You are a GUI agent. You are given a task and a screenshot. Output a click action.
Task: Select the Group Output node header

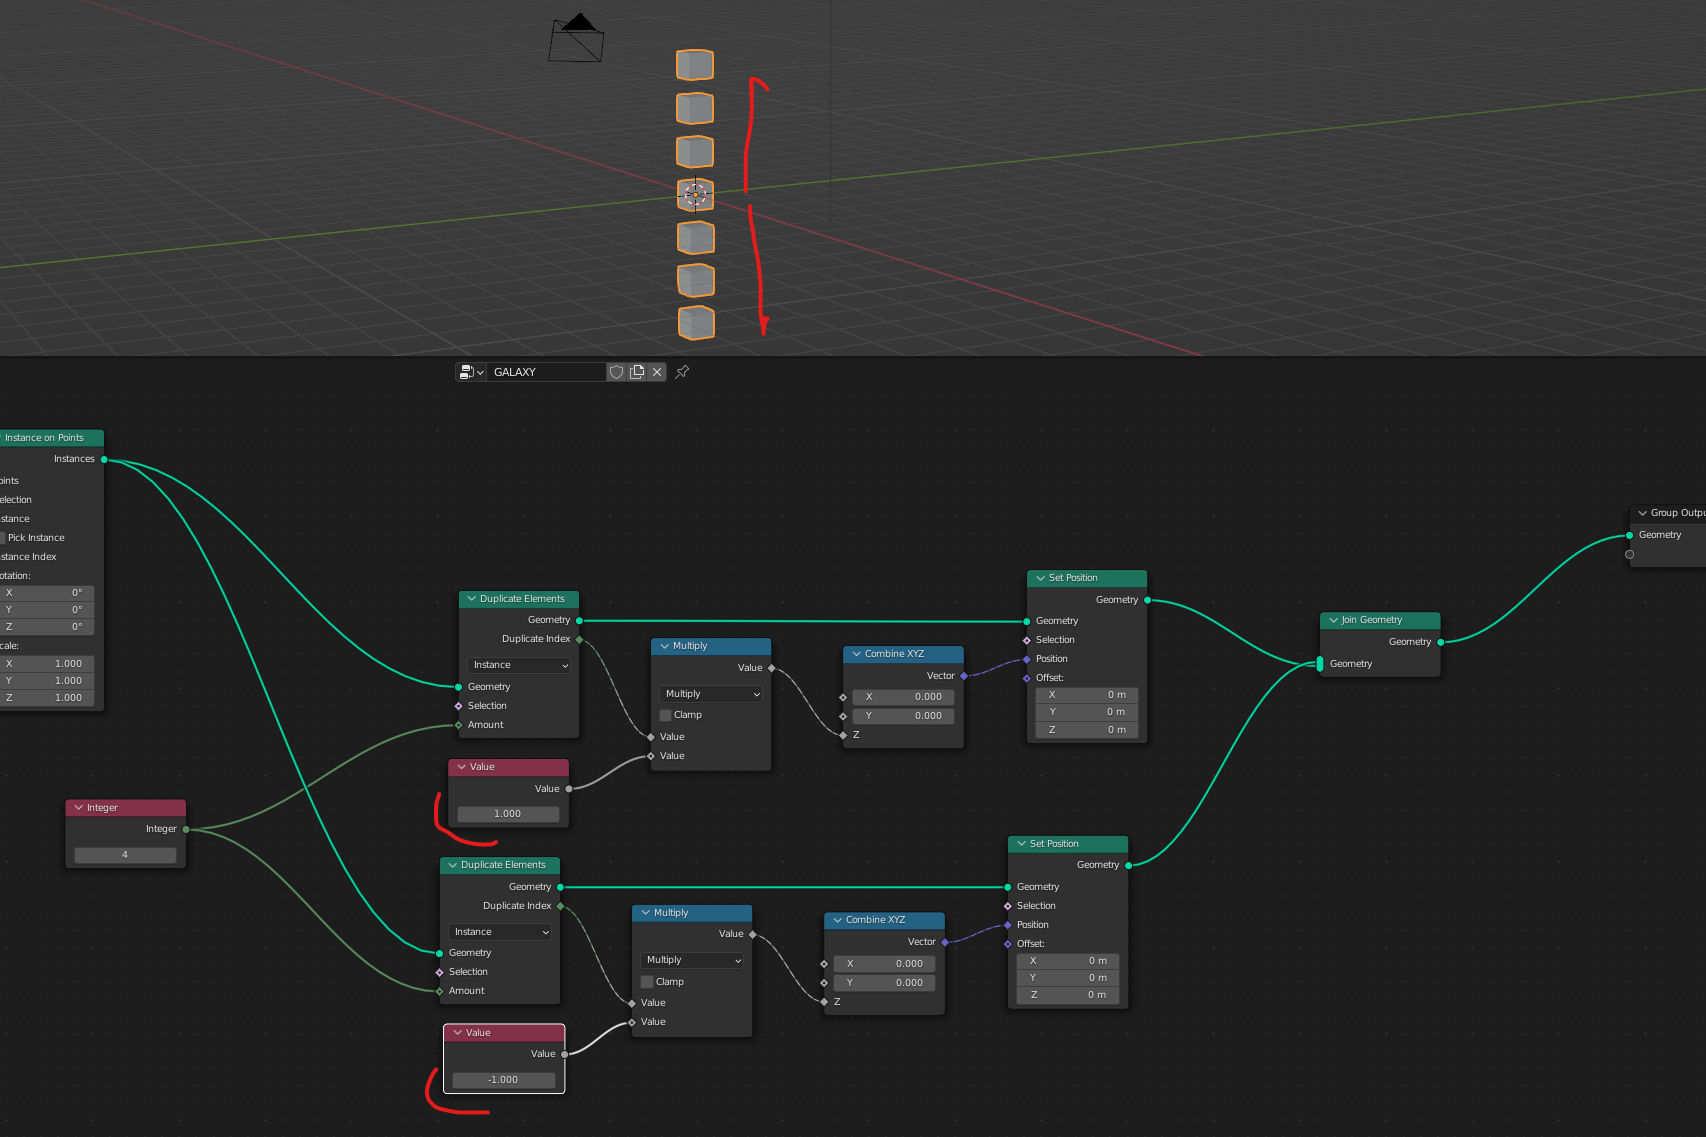point(1675,513)
